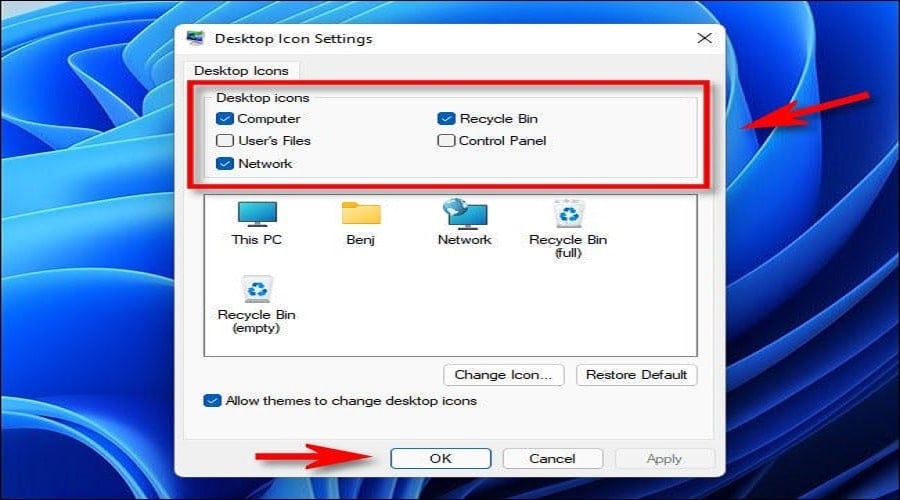This screenshot has width=900, height=500.
Task: Click the 'Recycle Bin (full)' label text
Action: [x=568, y=246]
